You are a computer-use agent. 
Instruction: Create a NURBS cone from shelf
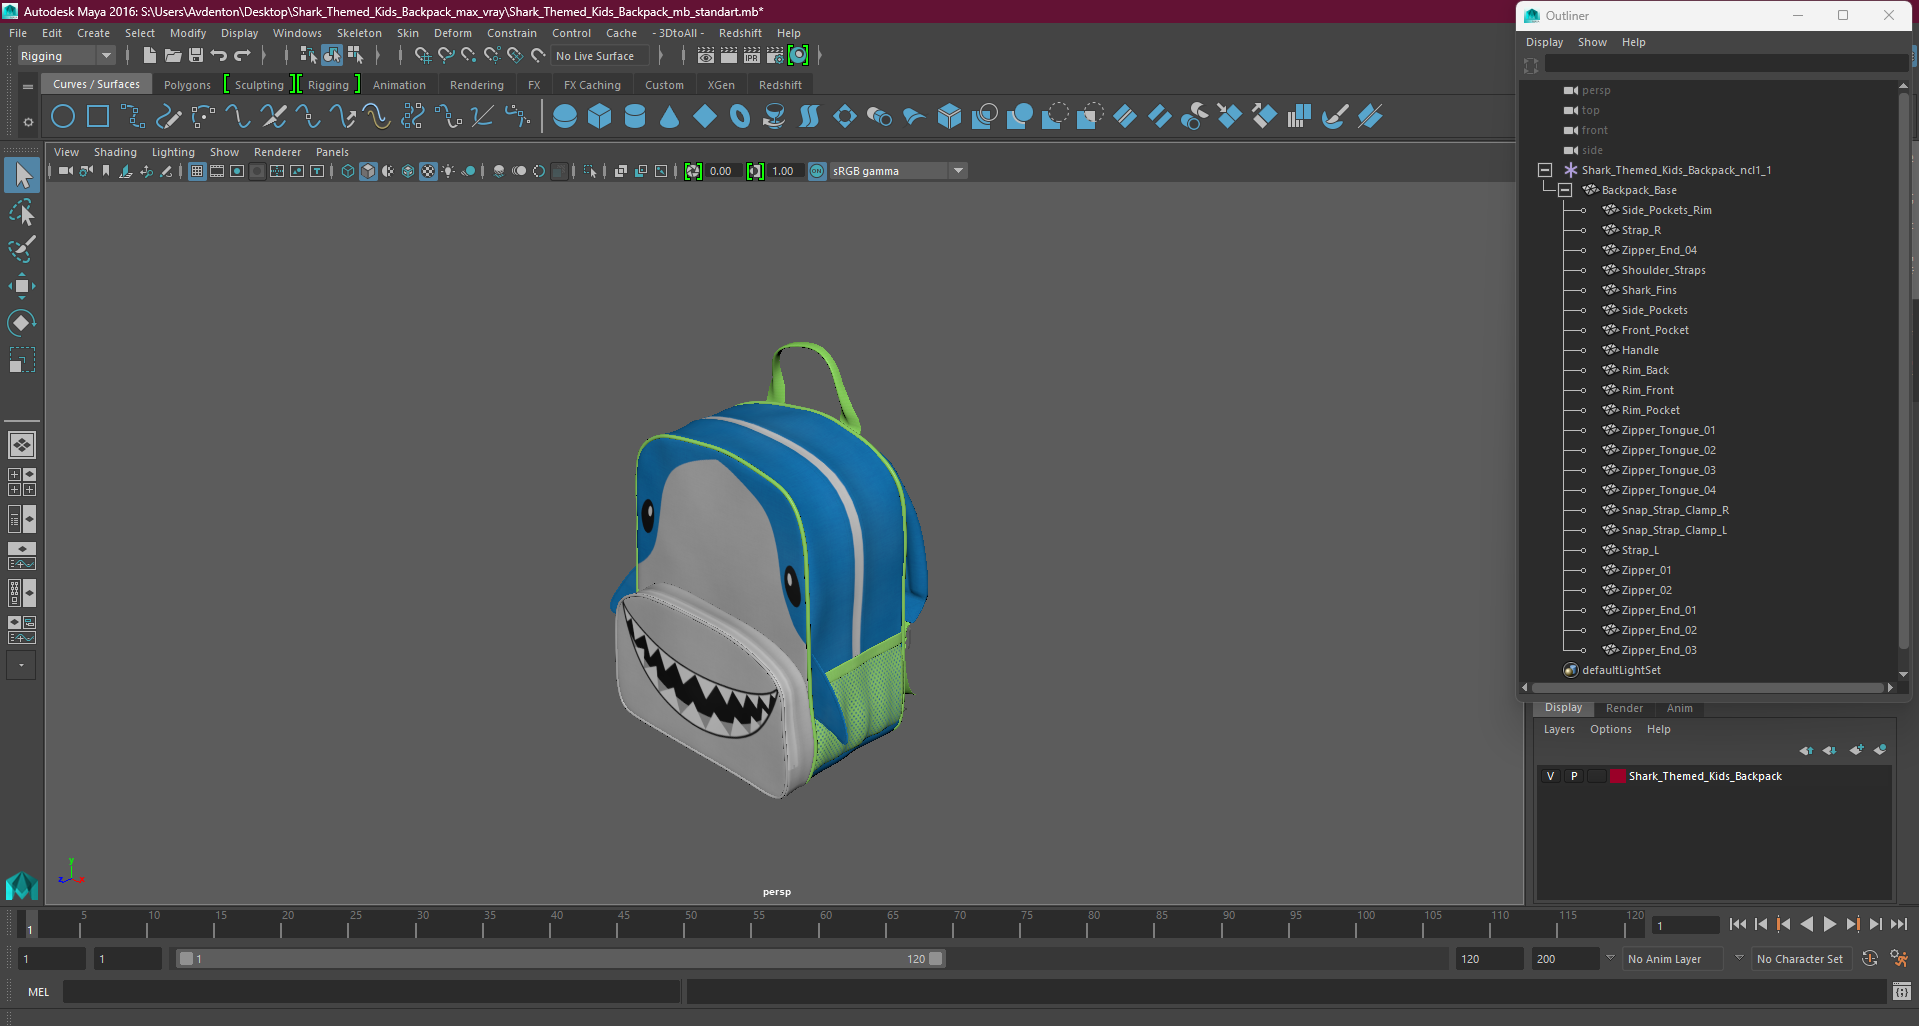670,117
